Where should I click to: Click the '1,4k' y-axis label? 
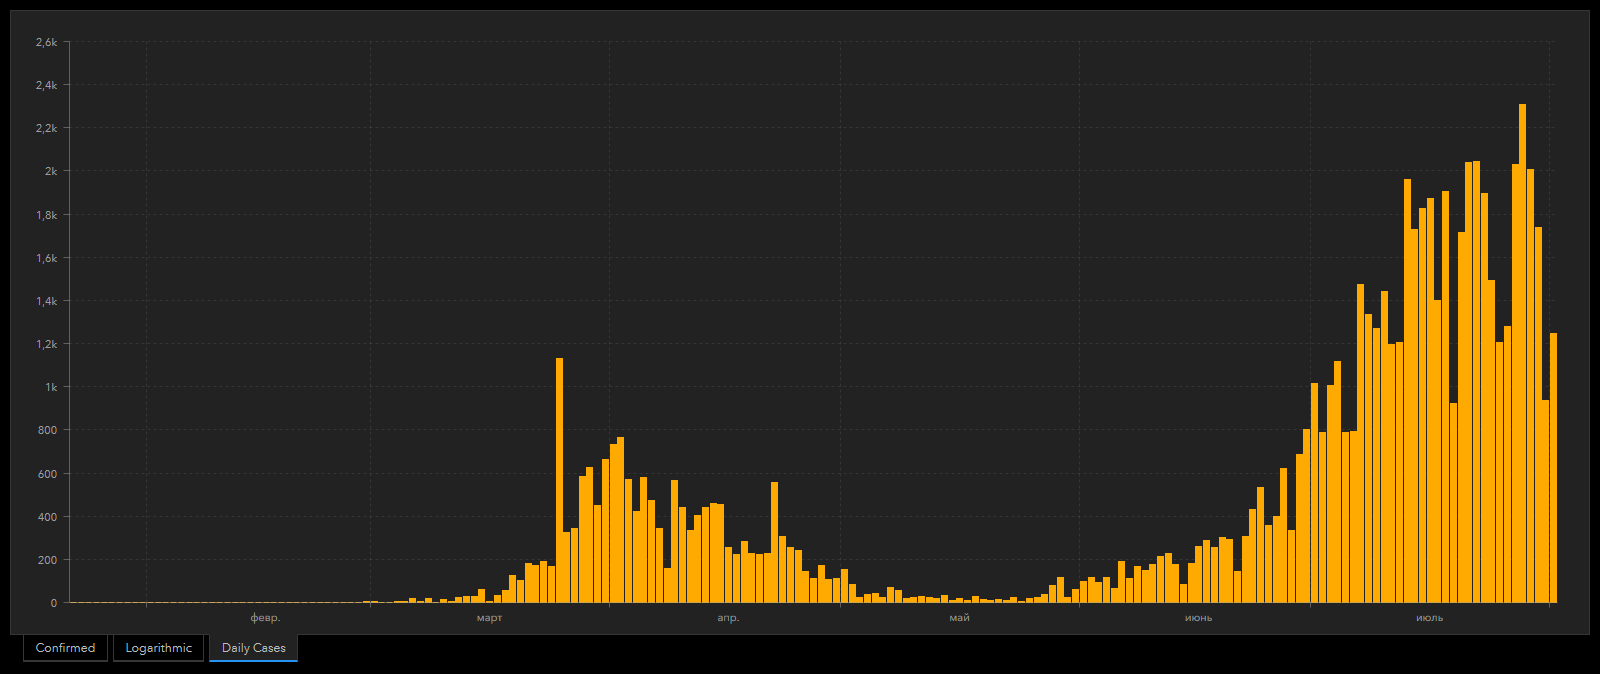46,301
